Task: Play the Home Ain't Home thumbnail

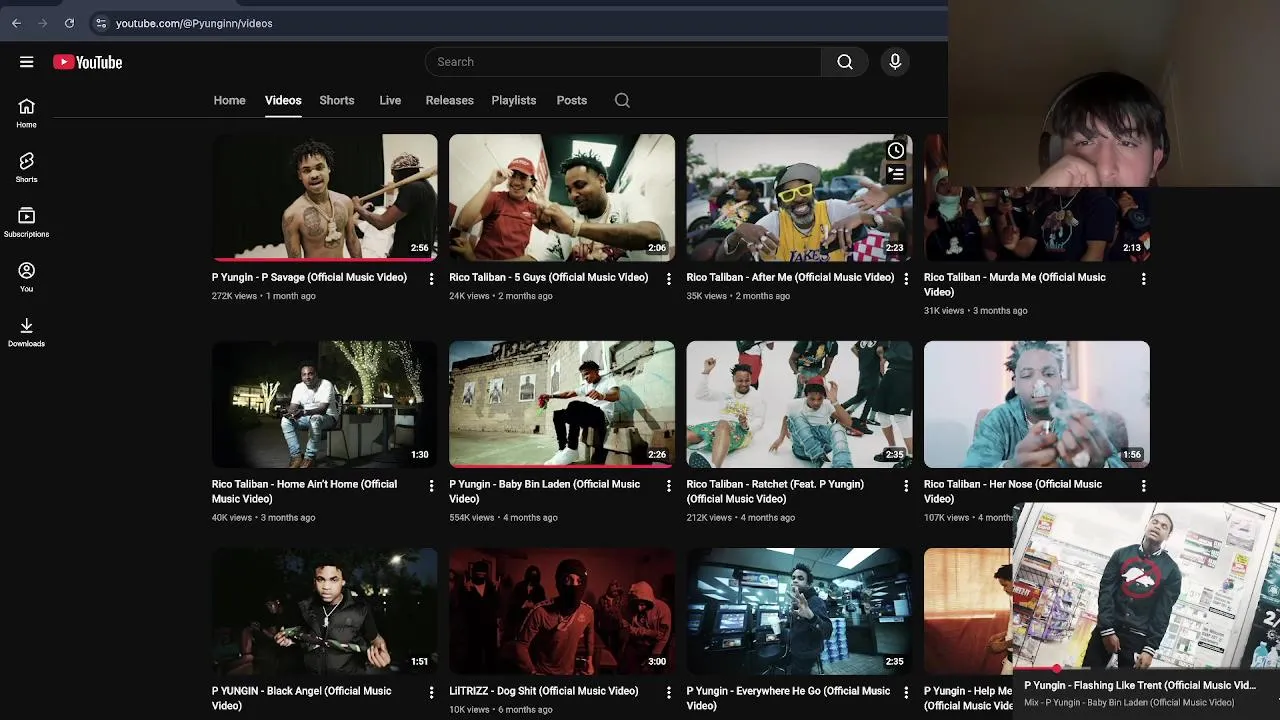Action: click(325, 404)
